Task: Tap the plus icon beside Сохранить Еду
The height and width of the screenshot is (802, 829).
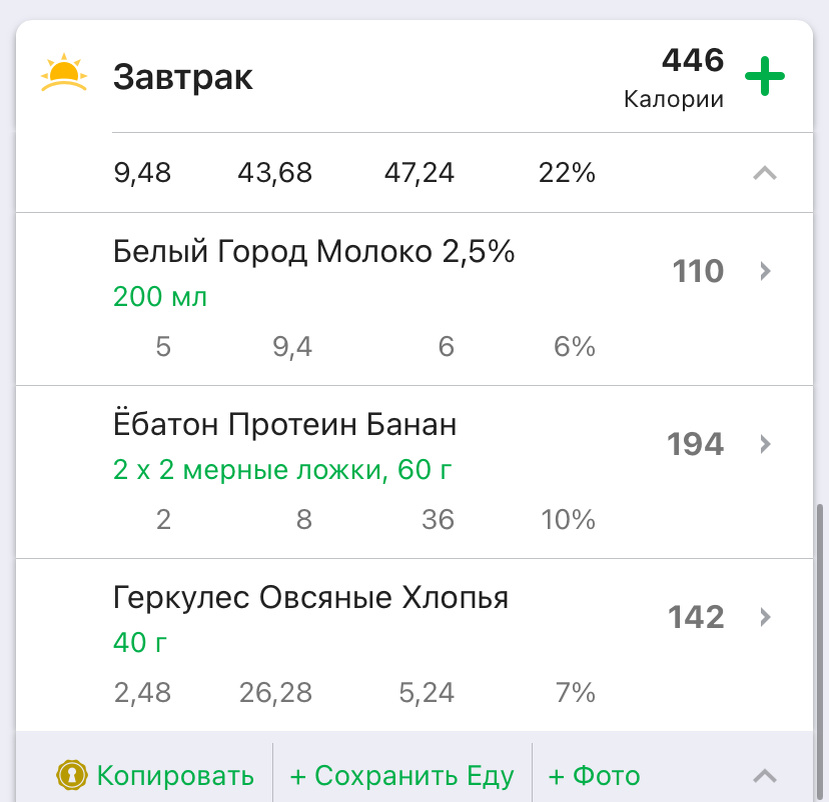Action: tap(299, 775)
